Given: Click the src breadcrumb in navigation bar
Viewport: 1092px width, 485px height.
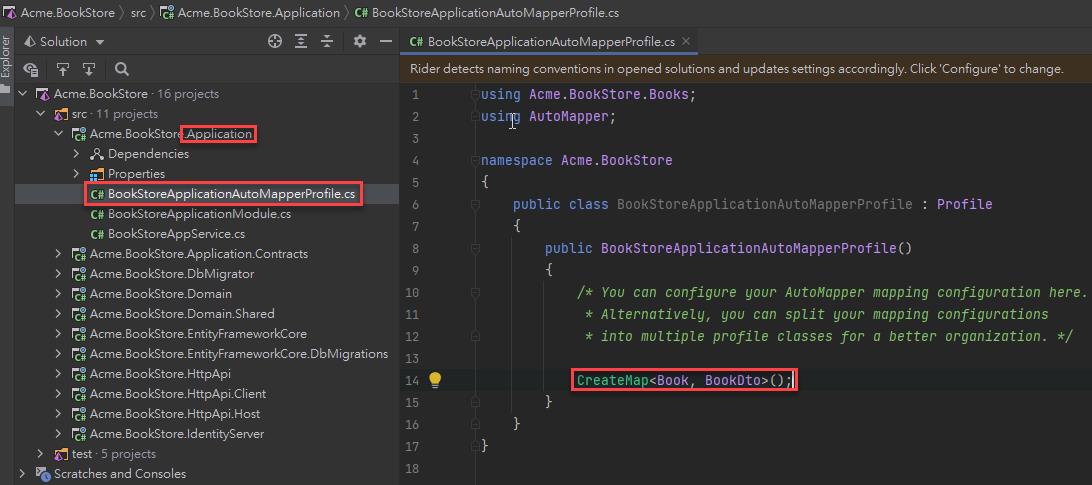Looking at the screenshot, I should (139, 13).
